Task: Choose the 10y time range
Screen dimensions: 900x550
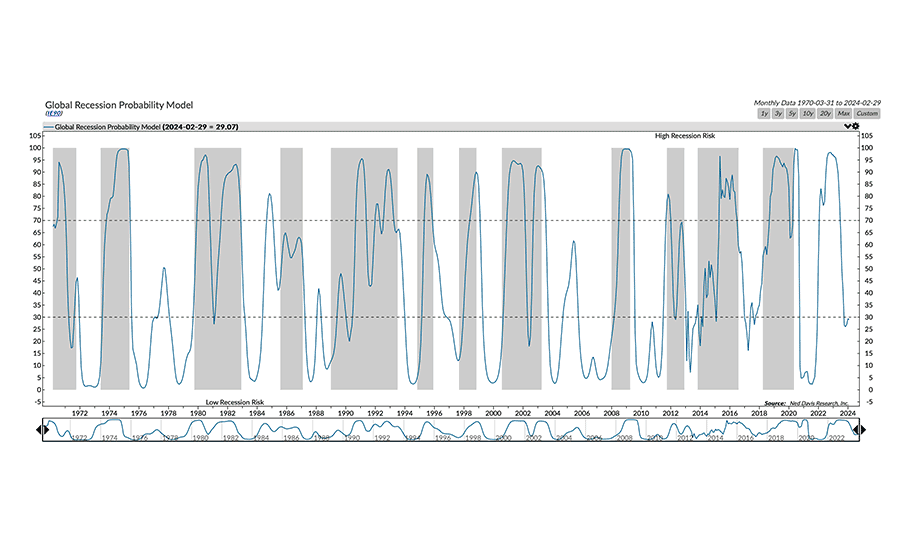Action: coord(808,114)
